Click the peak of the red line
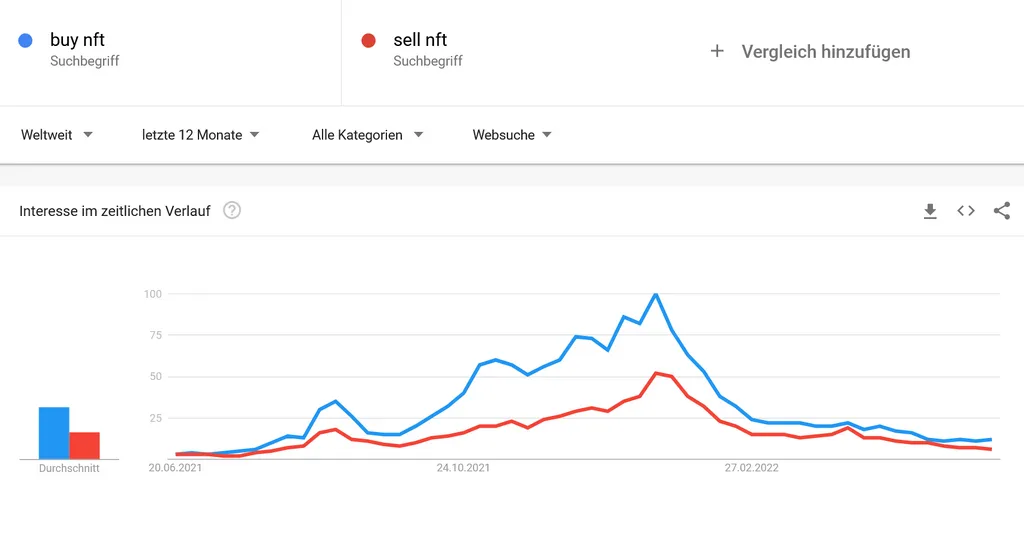 (656, 373)
